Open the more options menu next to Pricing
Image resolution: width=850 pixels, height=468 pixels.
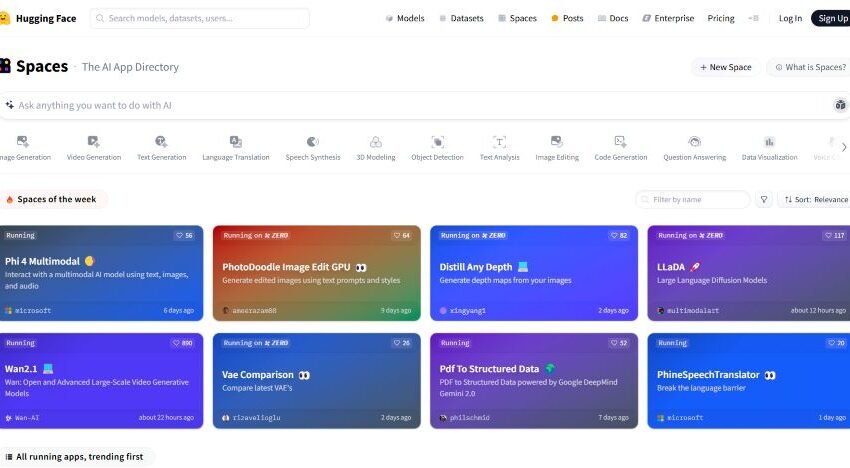pyautogui.click(x=754, y=18)
